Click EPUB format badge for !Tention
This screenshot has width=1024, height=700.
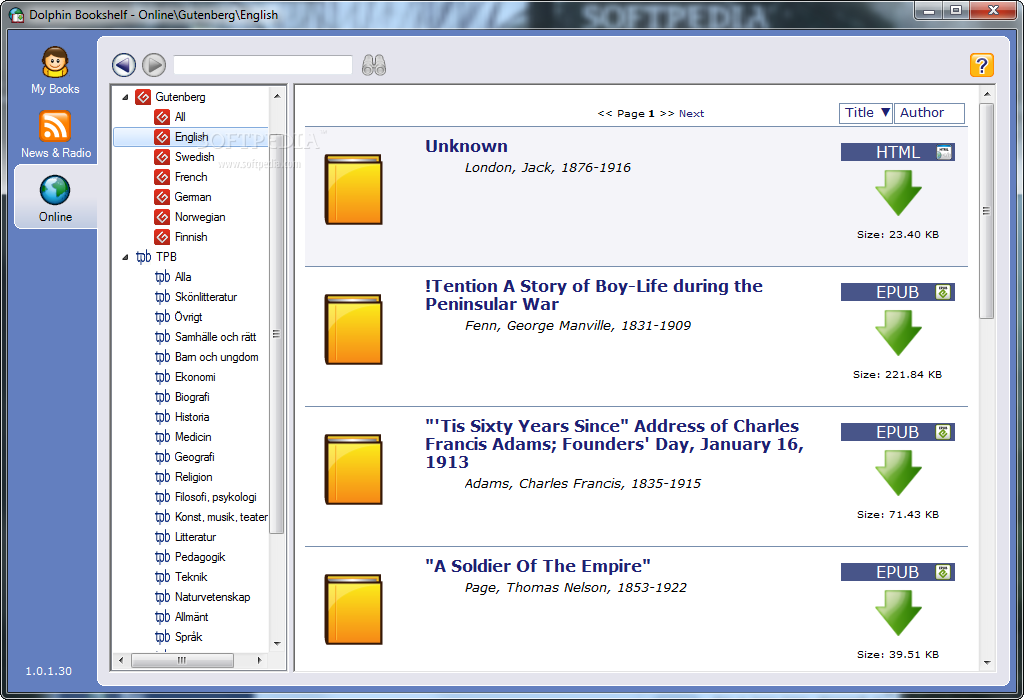point(897,292)
